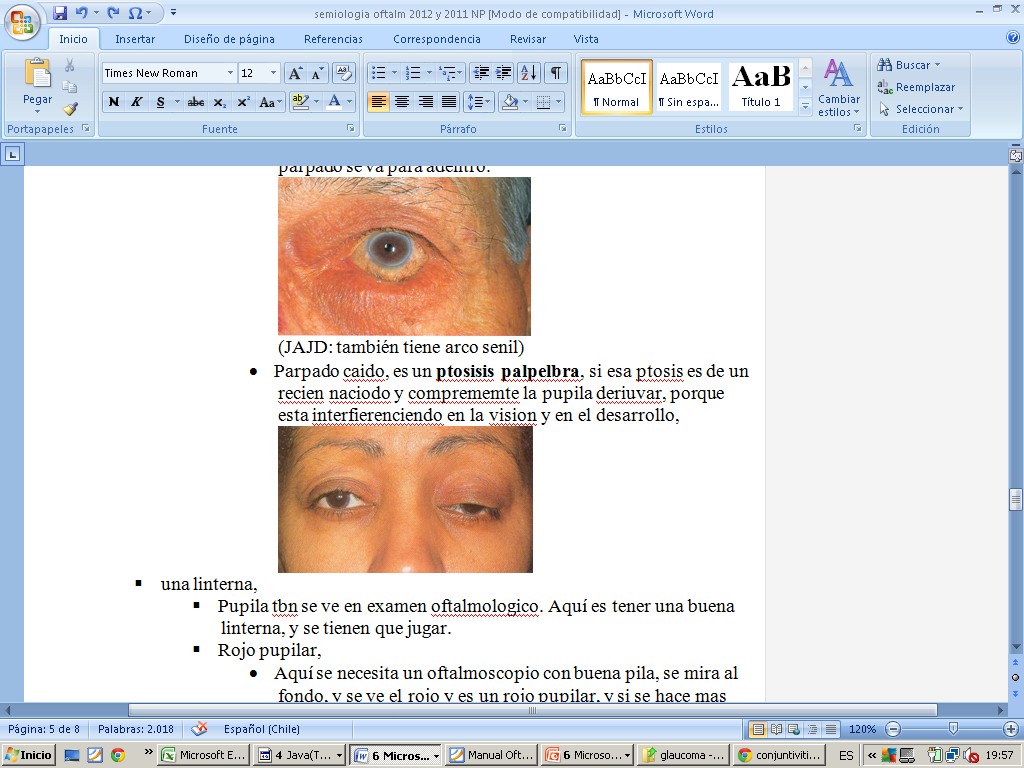Click the Reemplazar button
This screenshot has width=1024, height=768.
(916, 87)
